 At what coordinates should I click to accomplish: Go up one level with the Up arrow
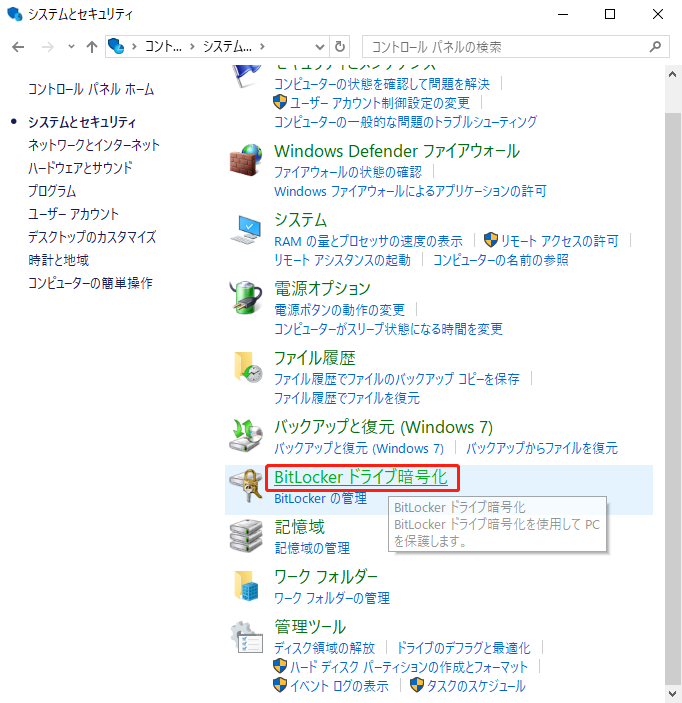pos(91,47)
